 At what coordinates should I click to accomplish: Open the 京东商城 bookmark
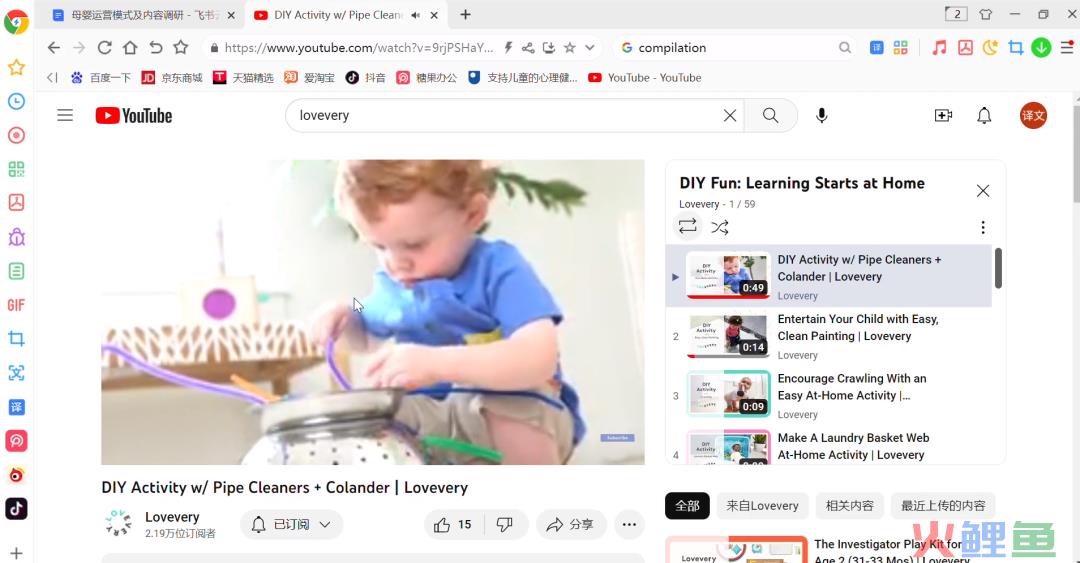click(x=172, y=78)
